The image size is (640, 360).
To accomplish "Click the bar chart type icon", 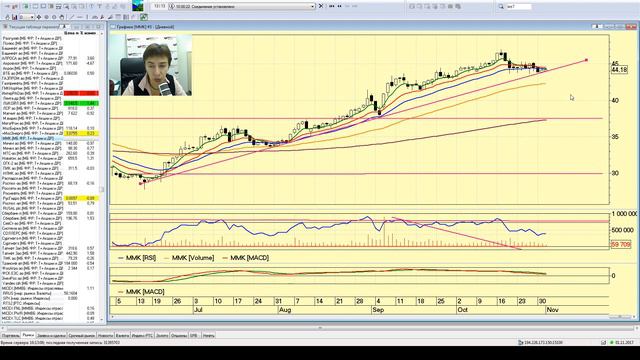I will (x=14, y=17).
